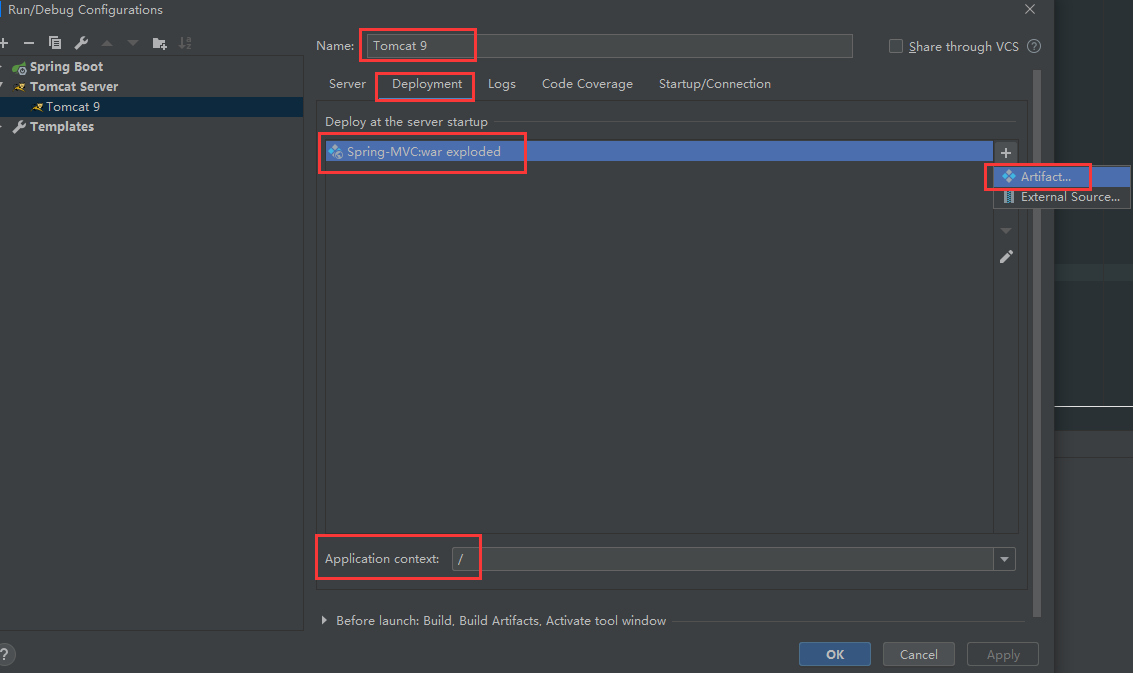The image size is (1133, 673).
Task: Confirm with the OK button
Action: coord(835,654)
